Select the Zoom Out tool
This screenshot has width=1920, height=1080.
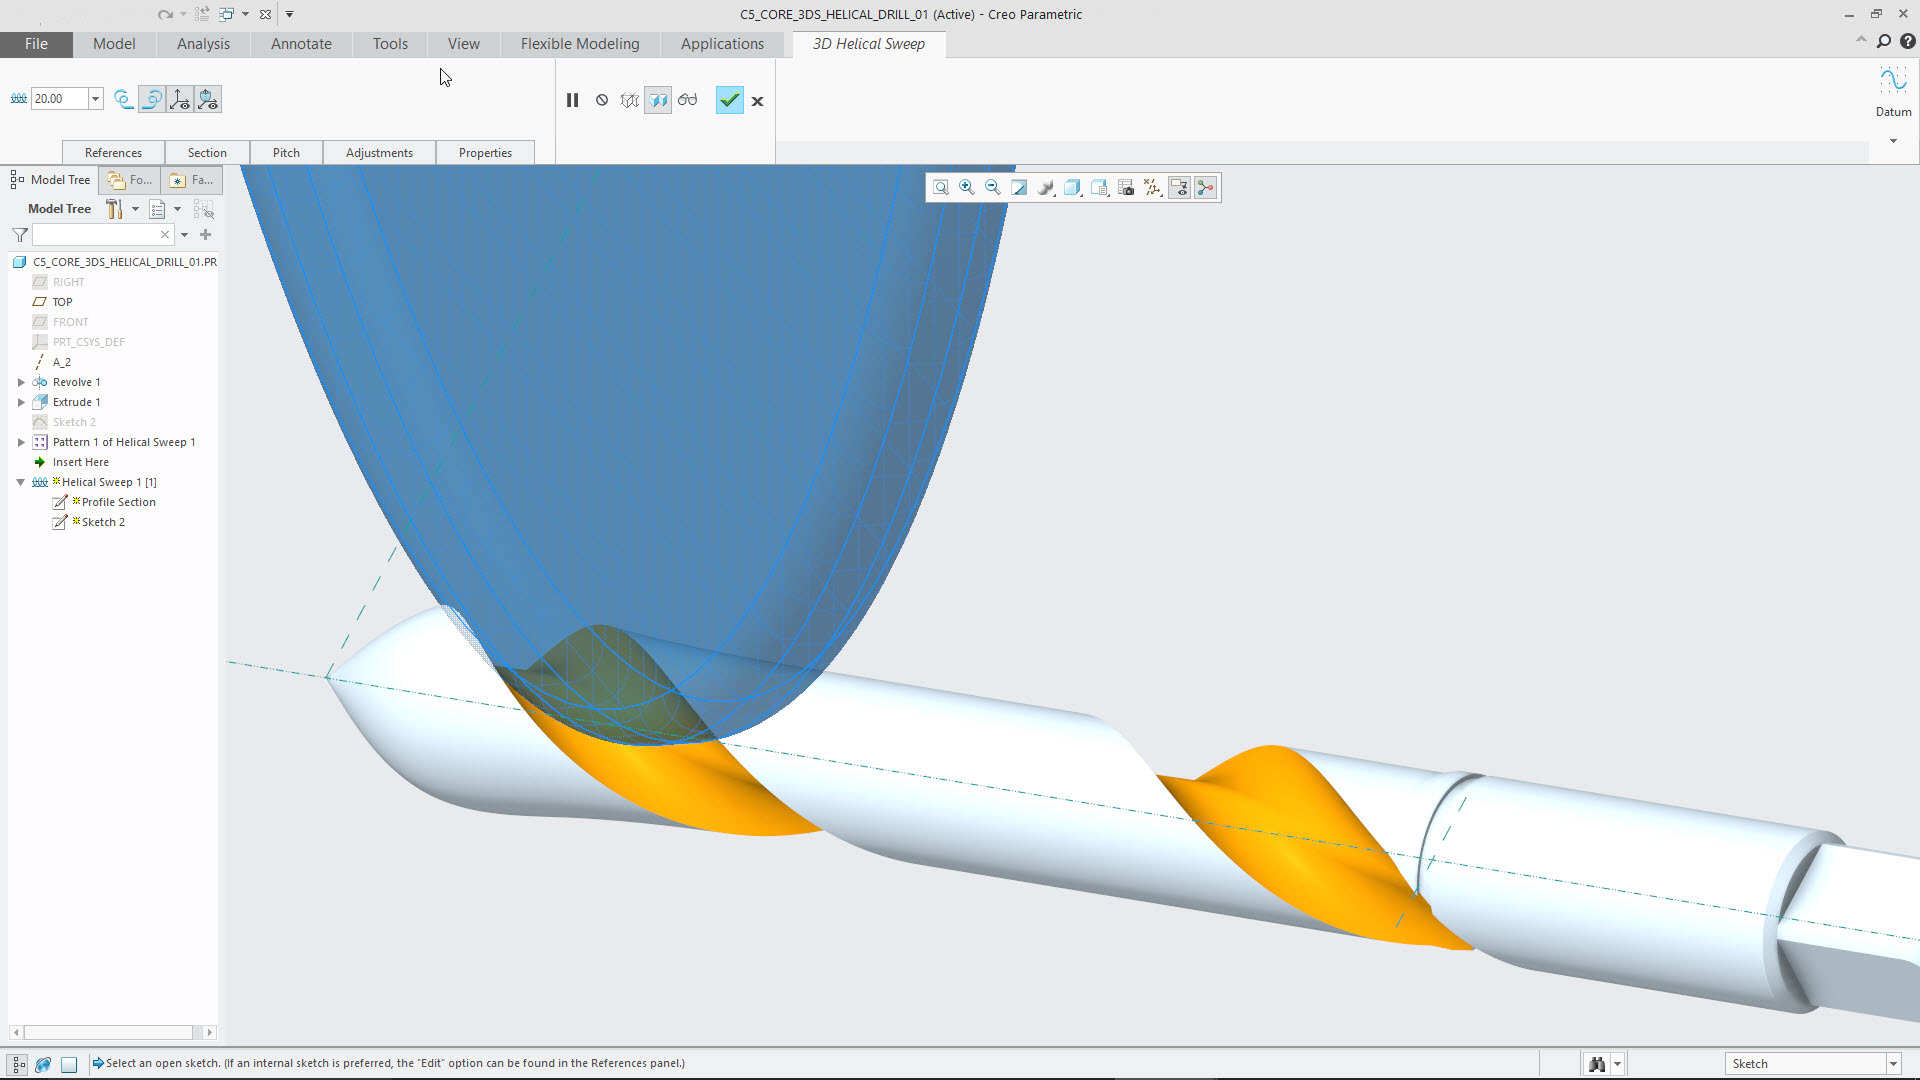pyautogui.click(x=993, y=187)
